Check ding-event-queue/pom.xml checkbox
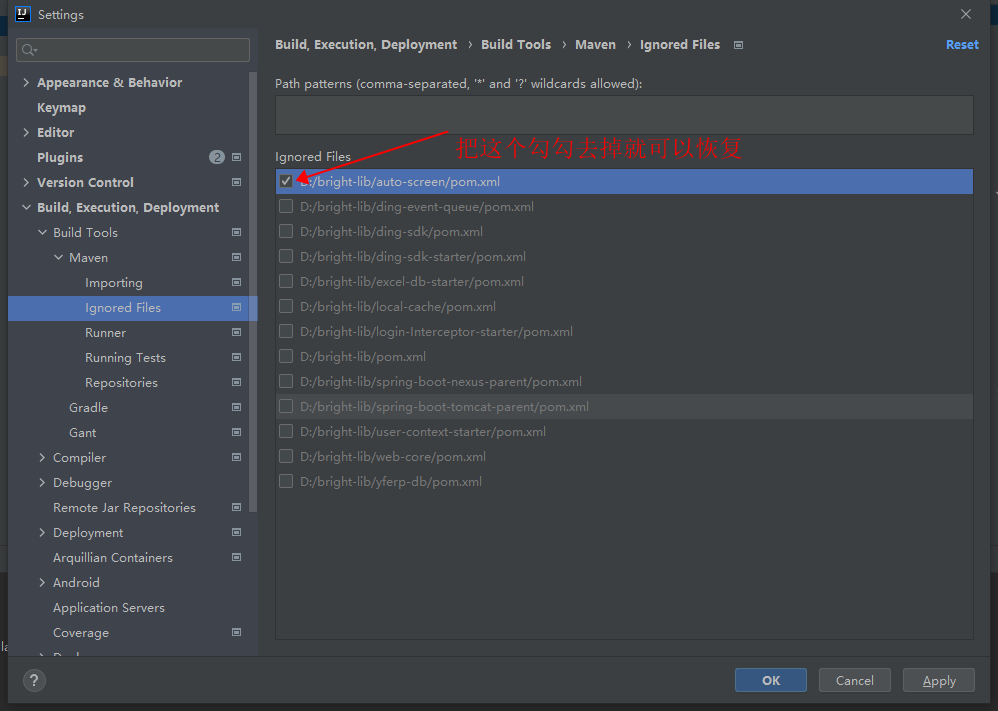The height and width of the screenshot is (711, 998). 286,206
